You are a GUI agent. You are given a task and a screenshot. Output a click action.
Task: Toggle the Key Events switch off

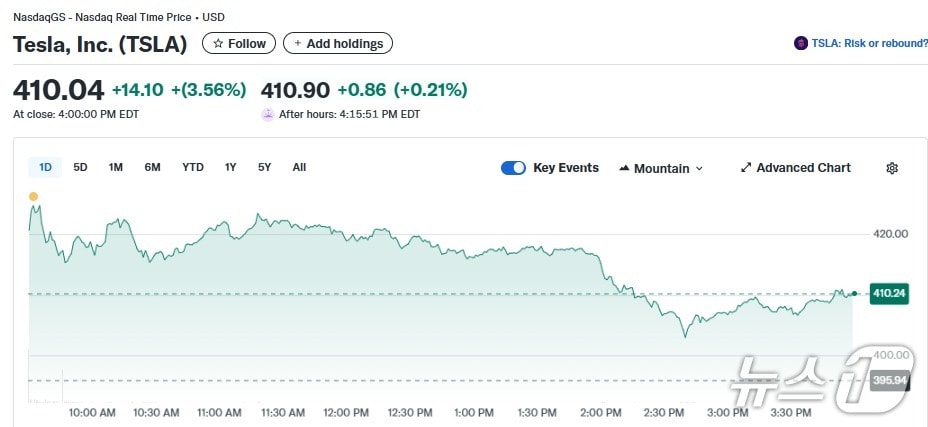pos(513,168)
